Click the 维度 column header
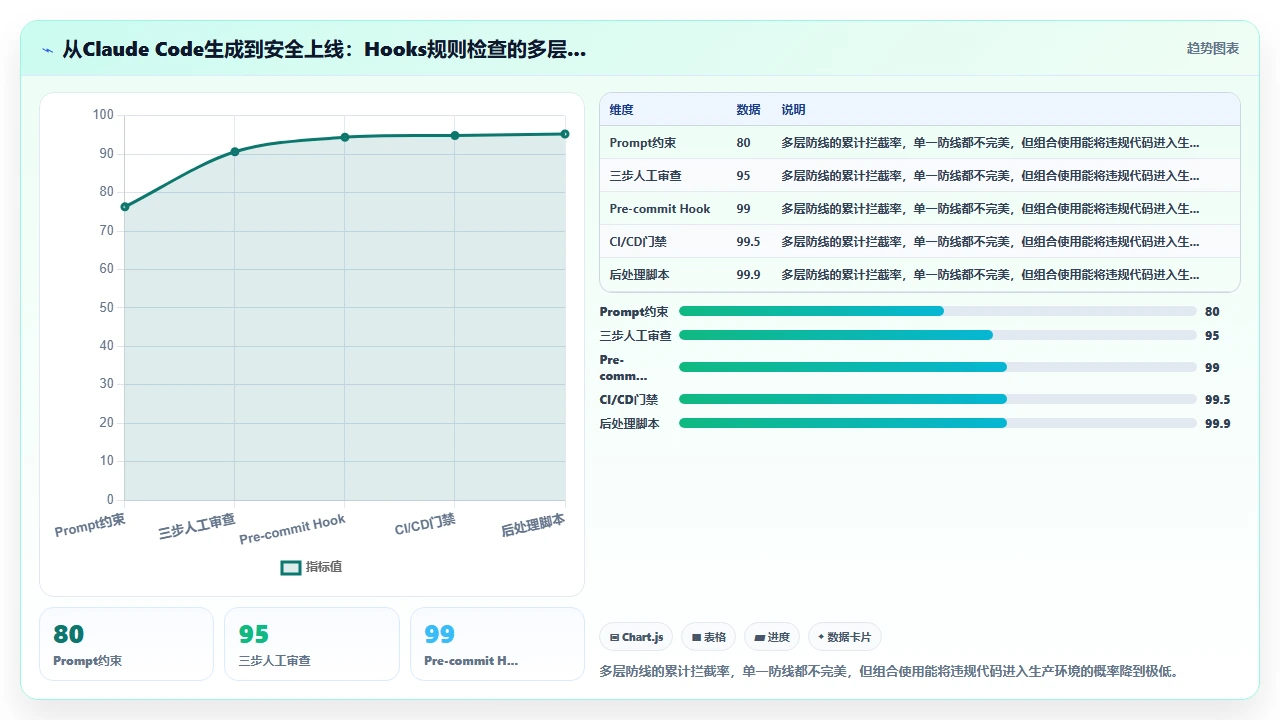 point(622,110)
